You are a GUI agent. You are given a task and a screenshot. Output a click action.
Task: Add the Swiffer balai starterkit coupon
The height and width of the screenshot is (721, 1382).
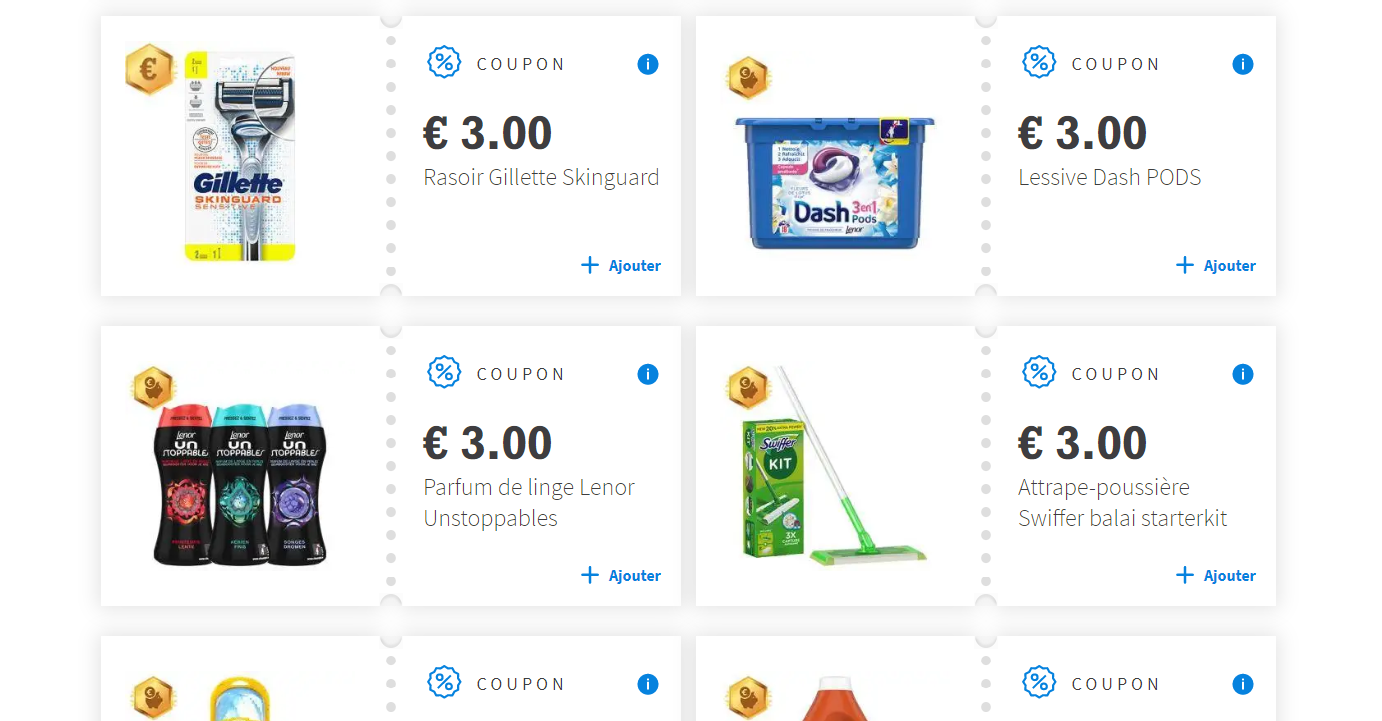[1216, 575]
